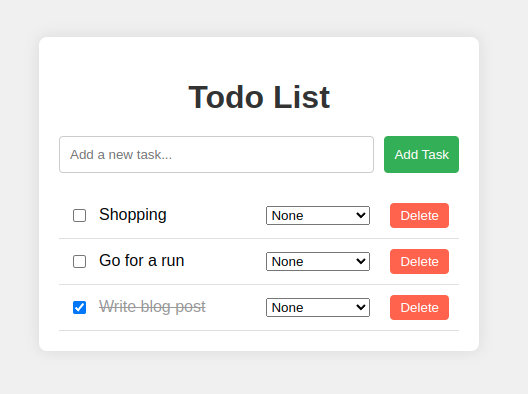Screen dimensions: 528x394
Task: Click the chevron arrow in Go for a run's dropdown
Action: pyautogui.click(x=361, y=261)
